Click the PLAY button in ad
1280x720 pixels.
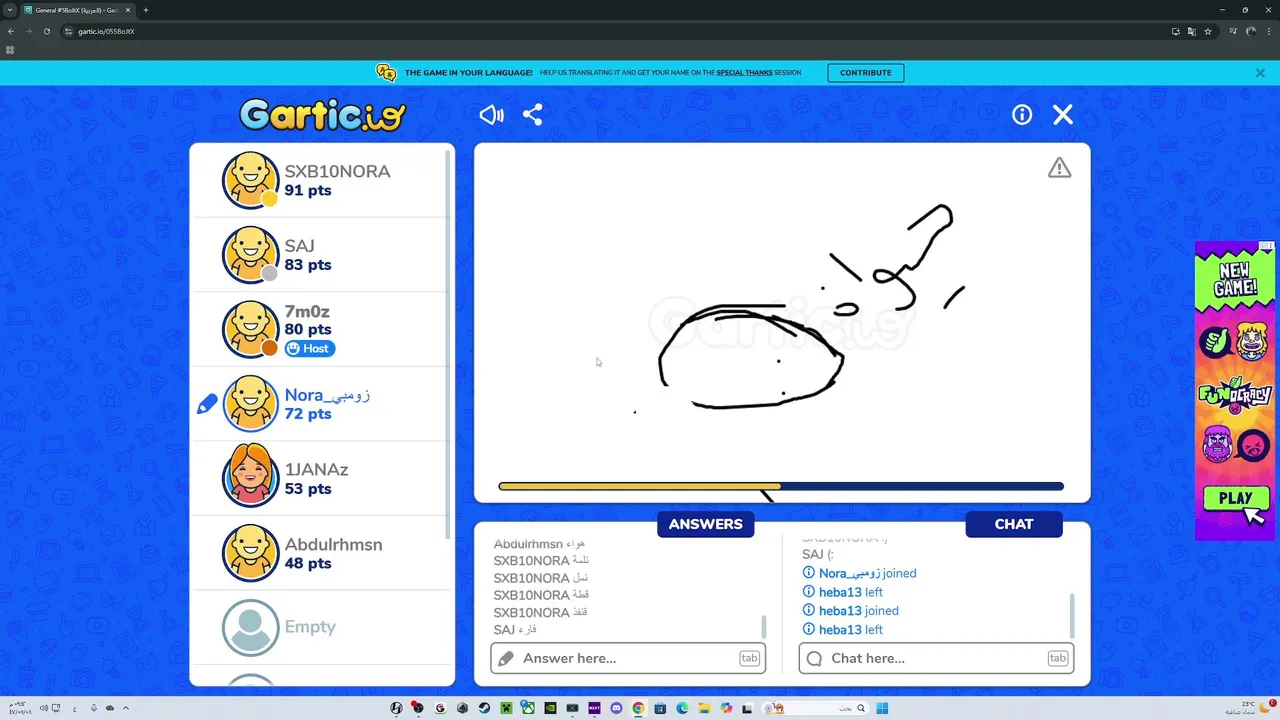[1235, 498]
